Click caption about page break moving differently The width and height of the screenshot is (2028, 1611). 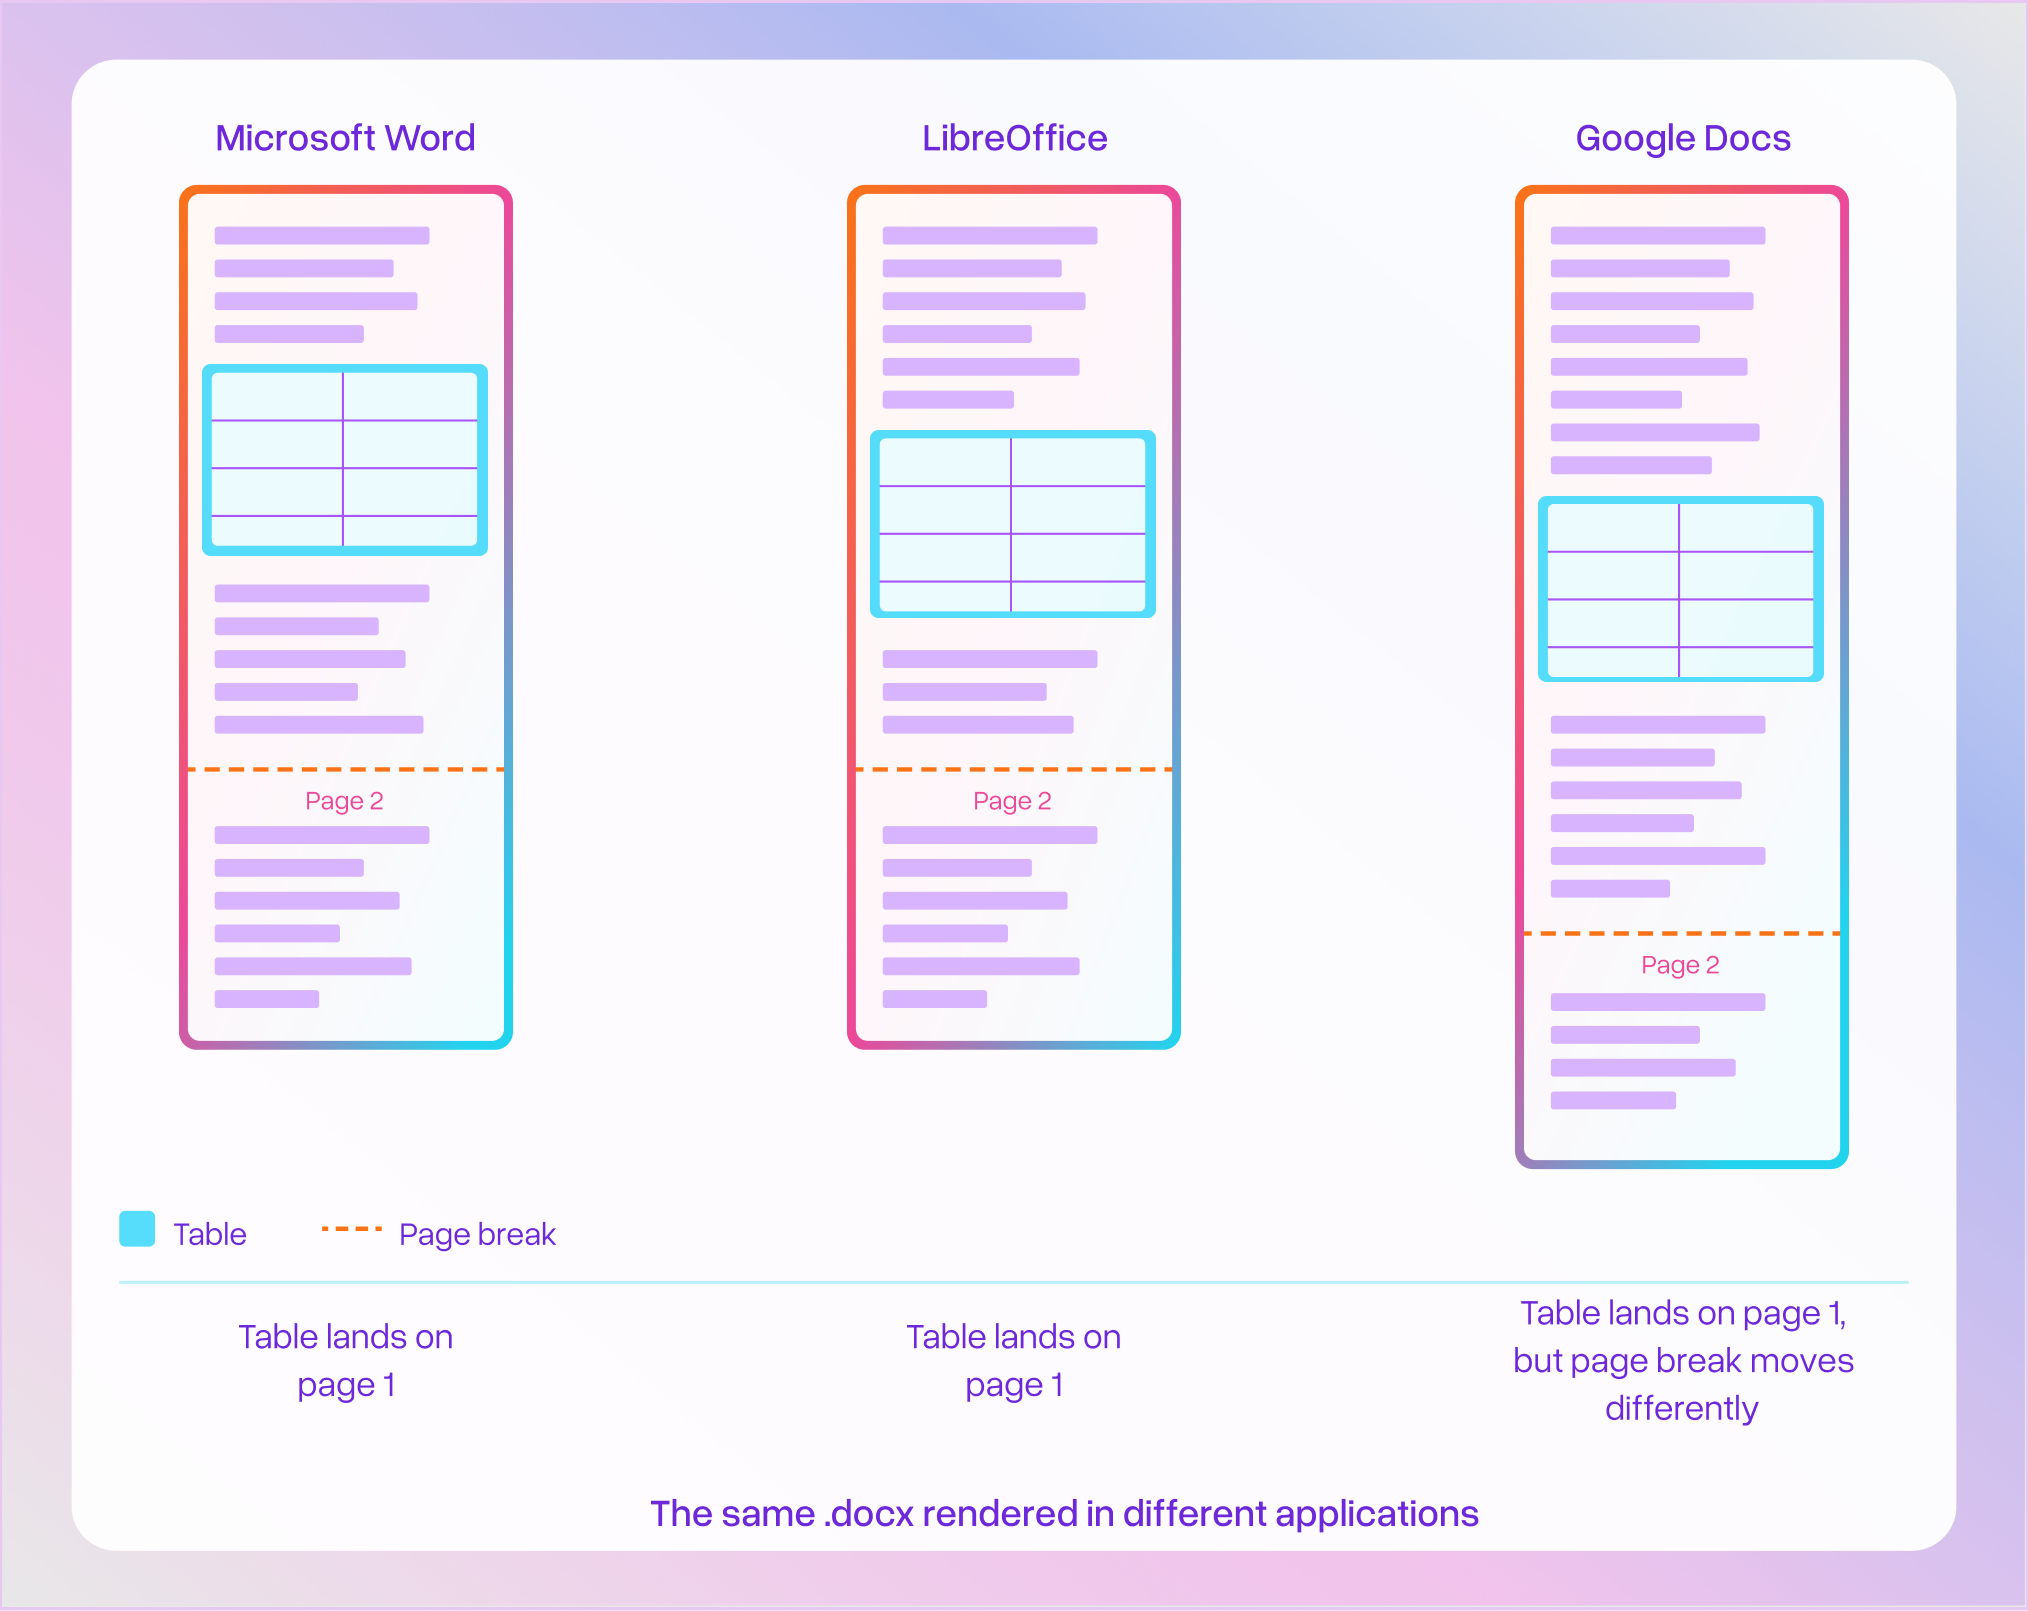(1682, 1360)
